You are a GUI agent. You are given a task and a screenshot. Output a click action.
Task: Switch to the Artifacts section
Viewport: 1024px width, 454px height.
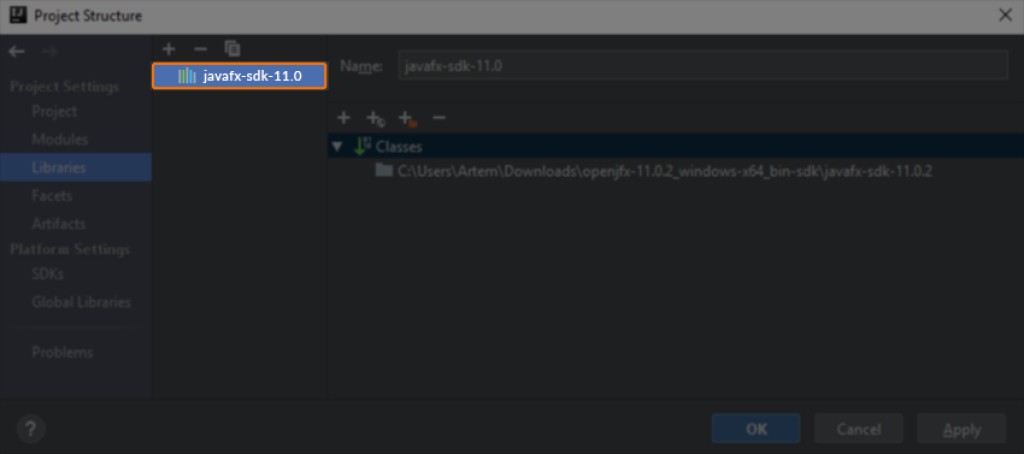(58, 224)
